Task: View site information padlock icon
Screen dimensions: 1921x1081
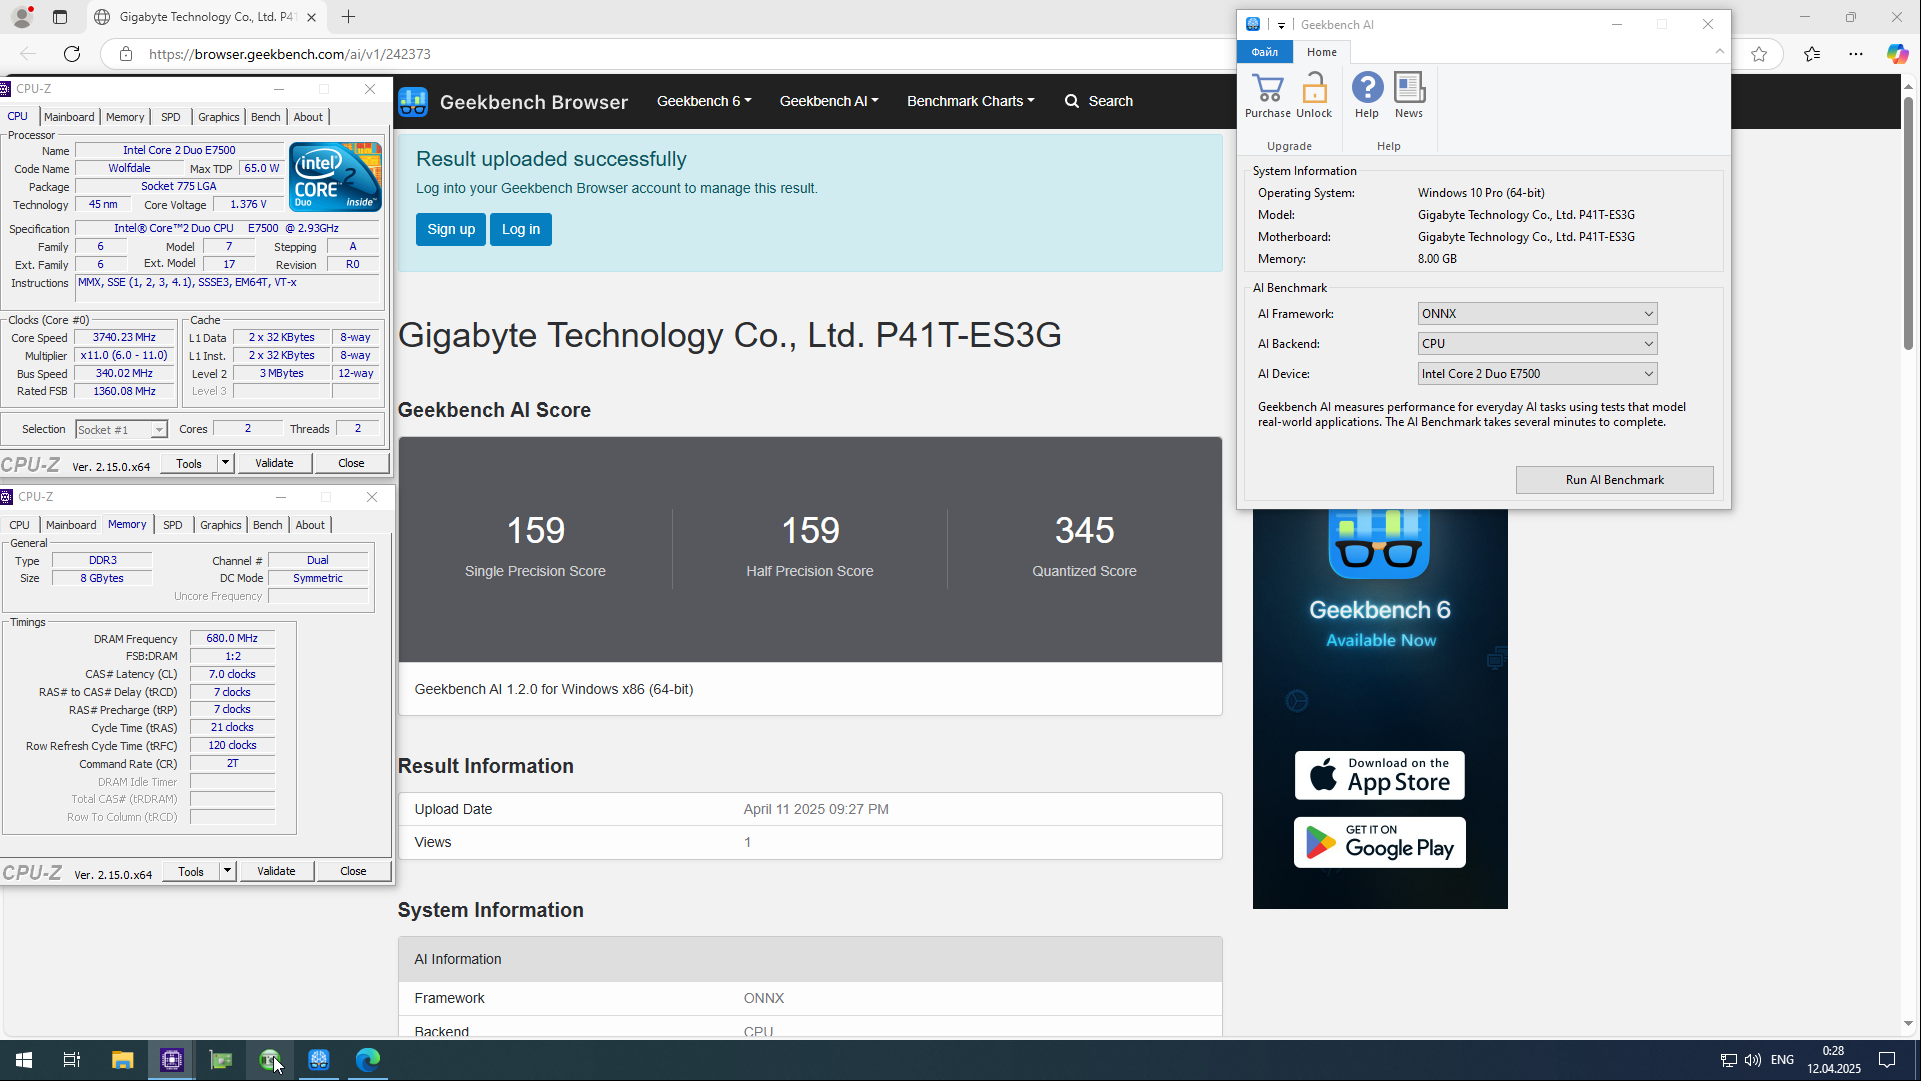Action: [x=126, y=54]
